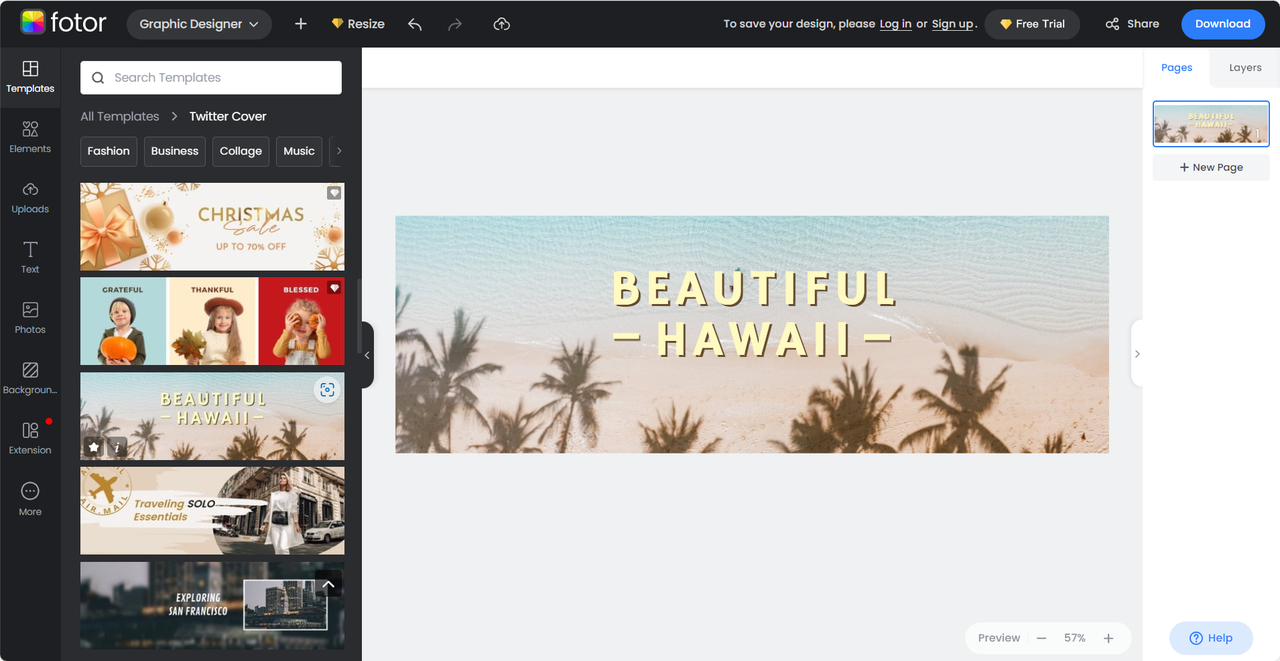Click the undo arrow icon

pyautogui.click(x=415, y=24)
